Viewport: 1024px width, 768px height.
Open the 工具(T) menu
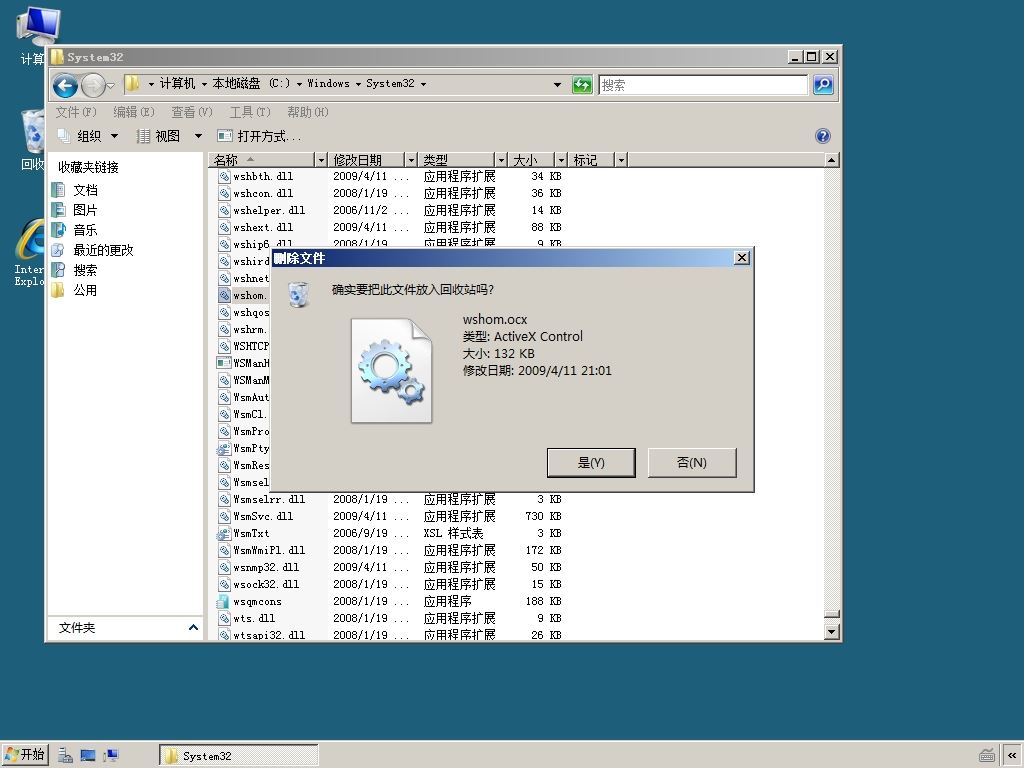(x=249, y=112)
